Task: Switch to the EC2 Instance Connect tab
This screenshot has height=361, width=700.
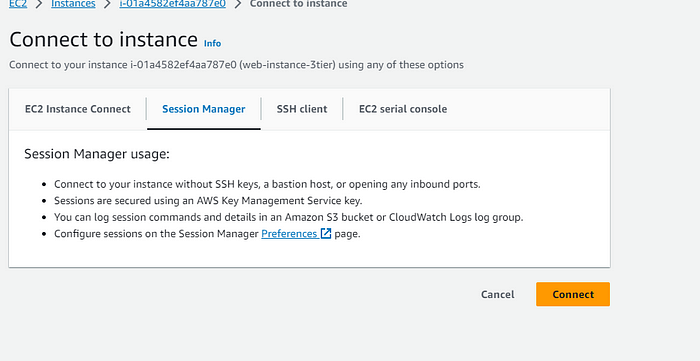Action: [x=78, y=109]
